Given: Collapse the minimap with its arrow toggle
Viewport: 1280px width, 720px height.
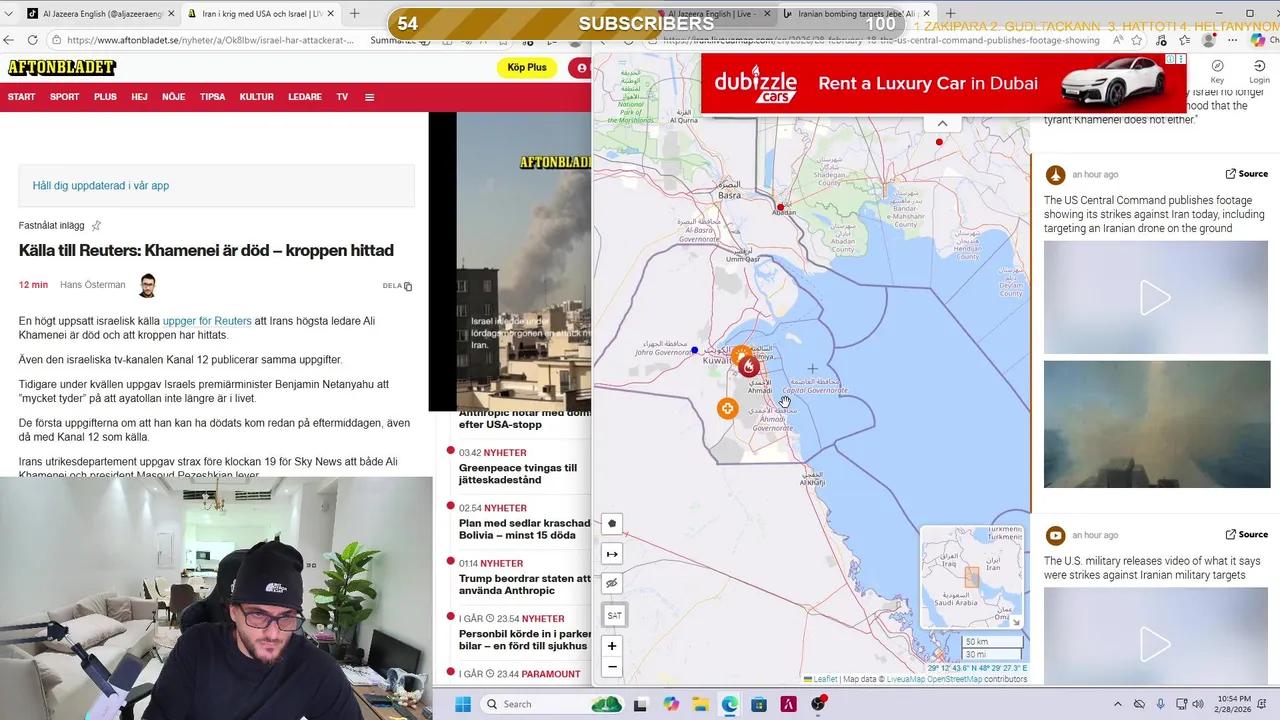Looking at the screenshot, I should tap(1017, 622).
